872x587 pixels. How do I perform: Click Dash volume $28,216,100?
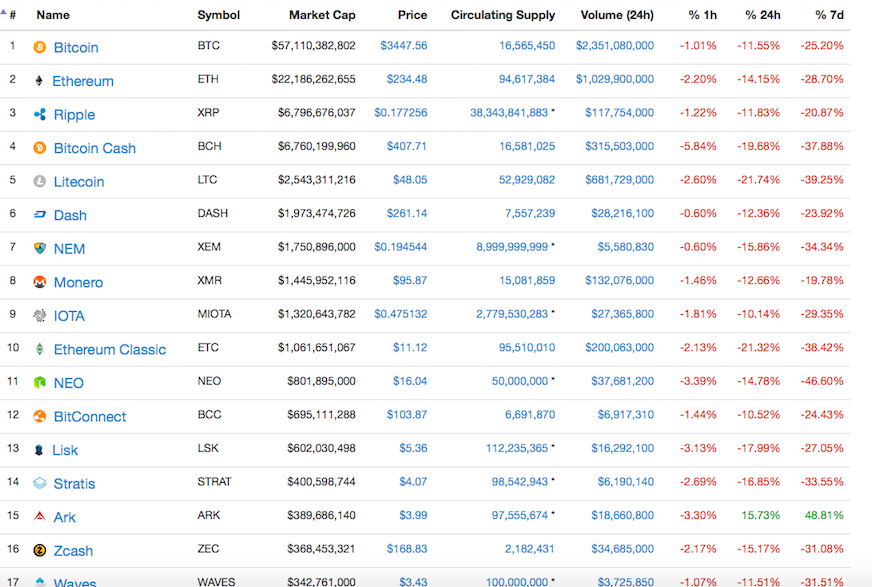622,213
